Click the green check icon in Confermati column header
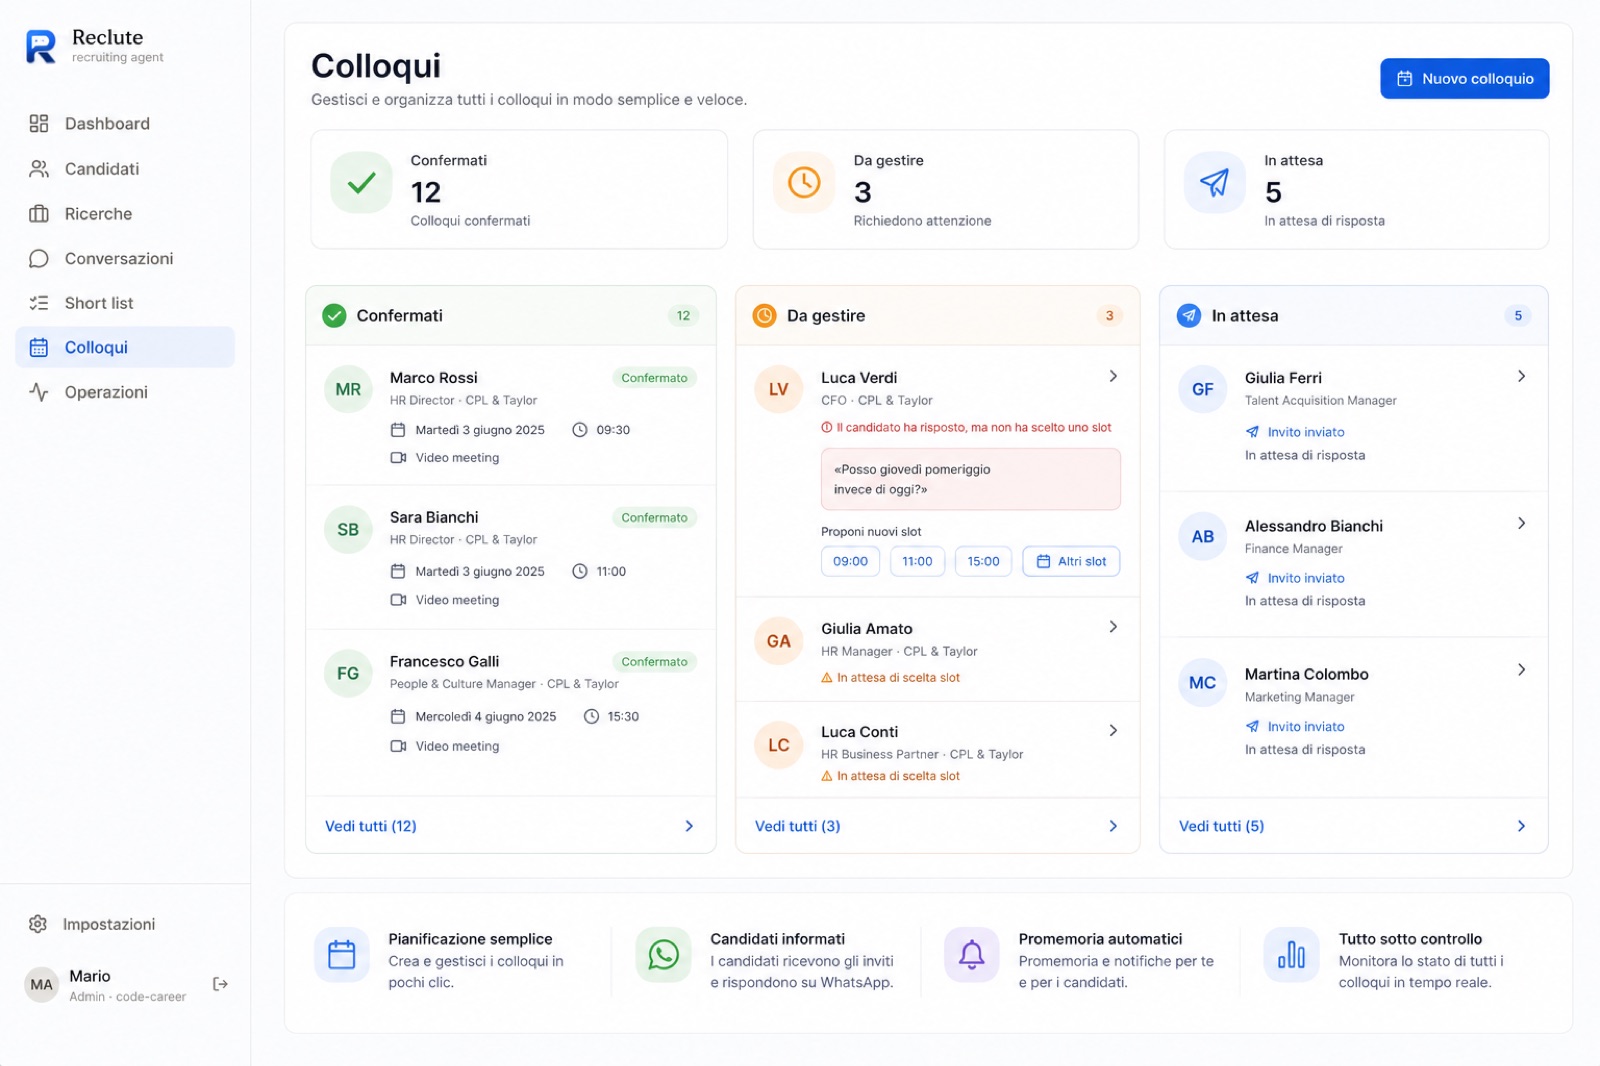The height and width of the screenshot is (1066, 1600). pyautogui.click(x=334, y=316)
